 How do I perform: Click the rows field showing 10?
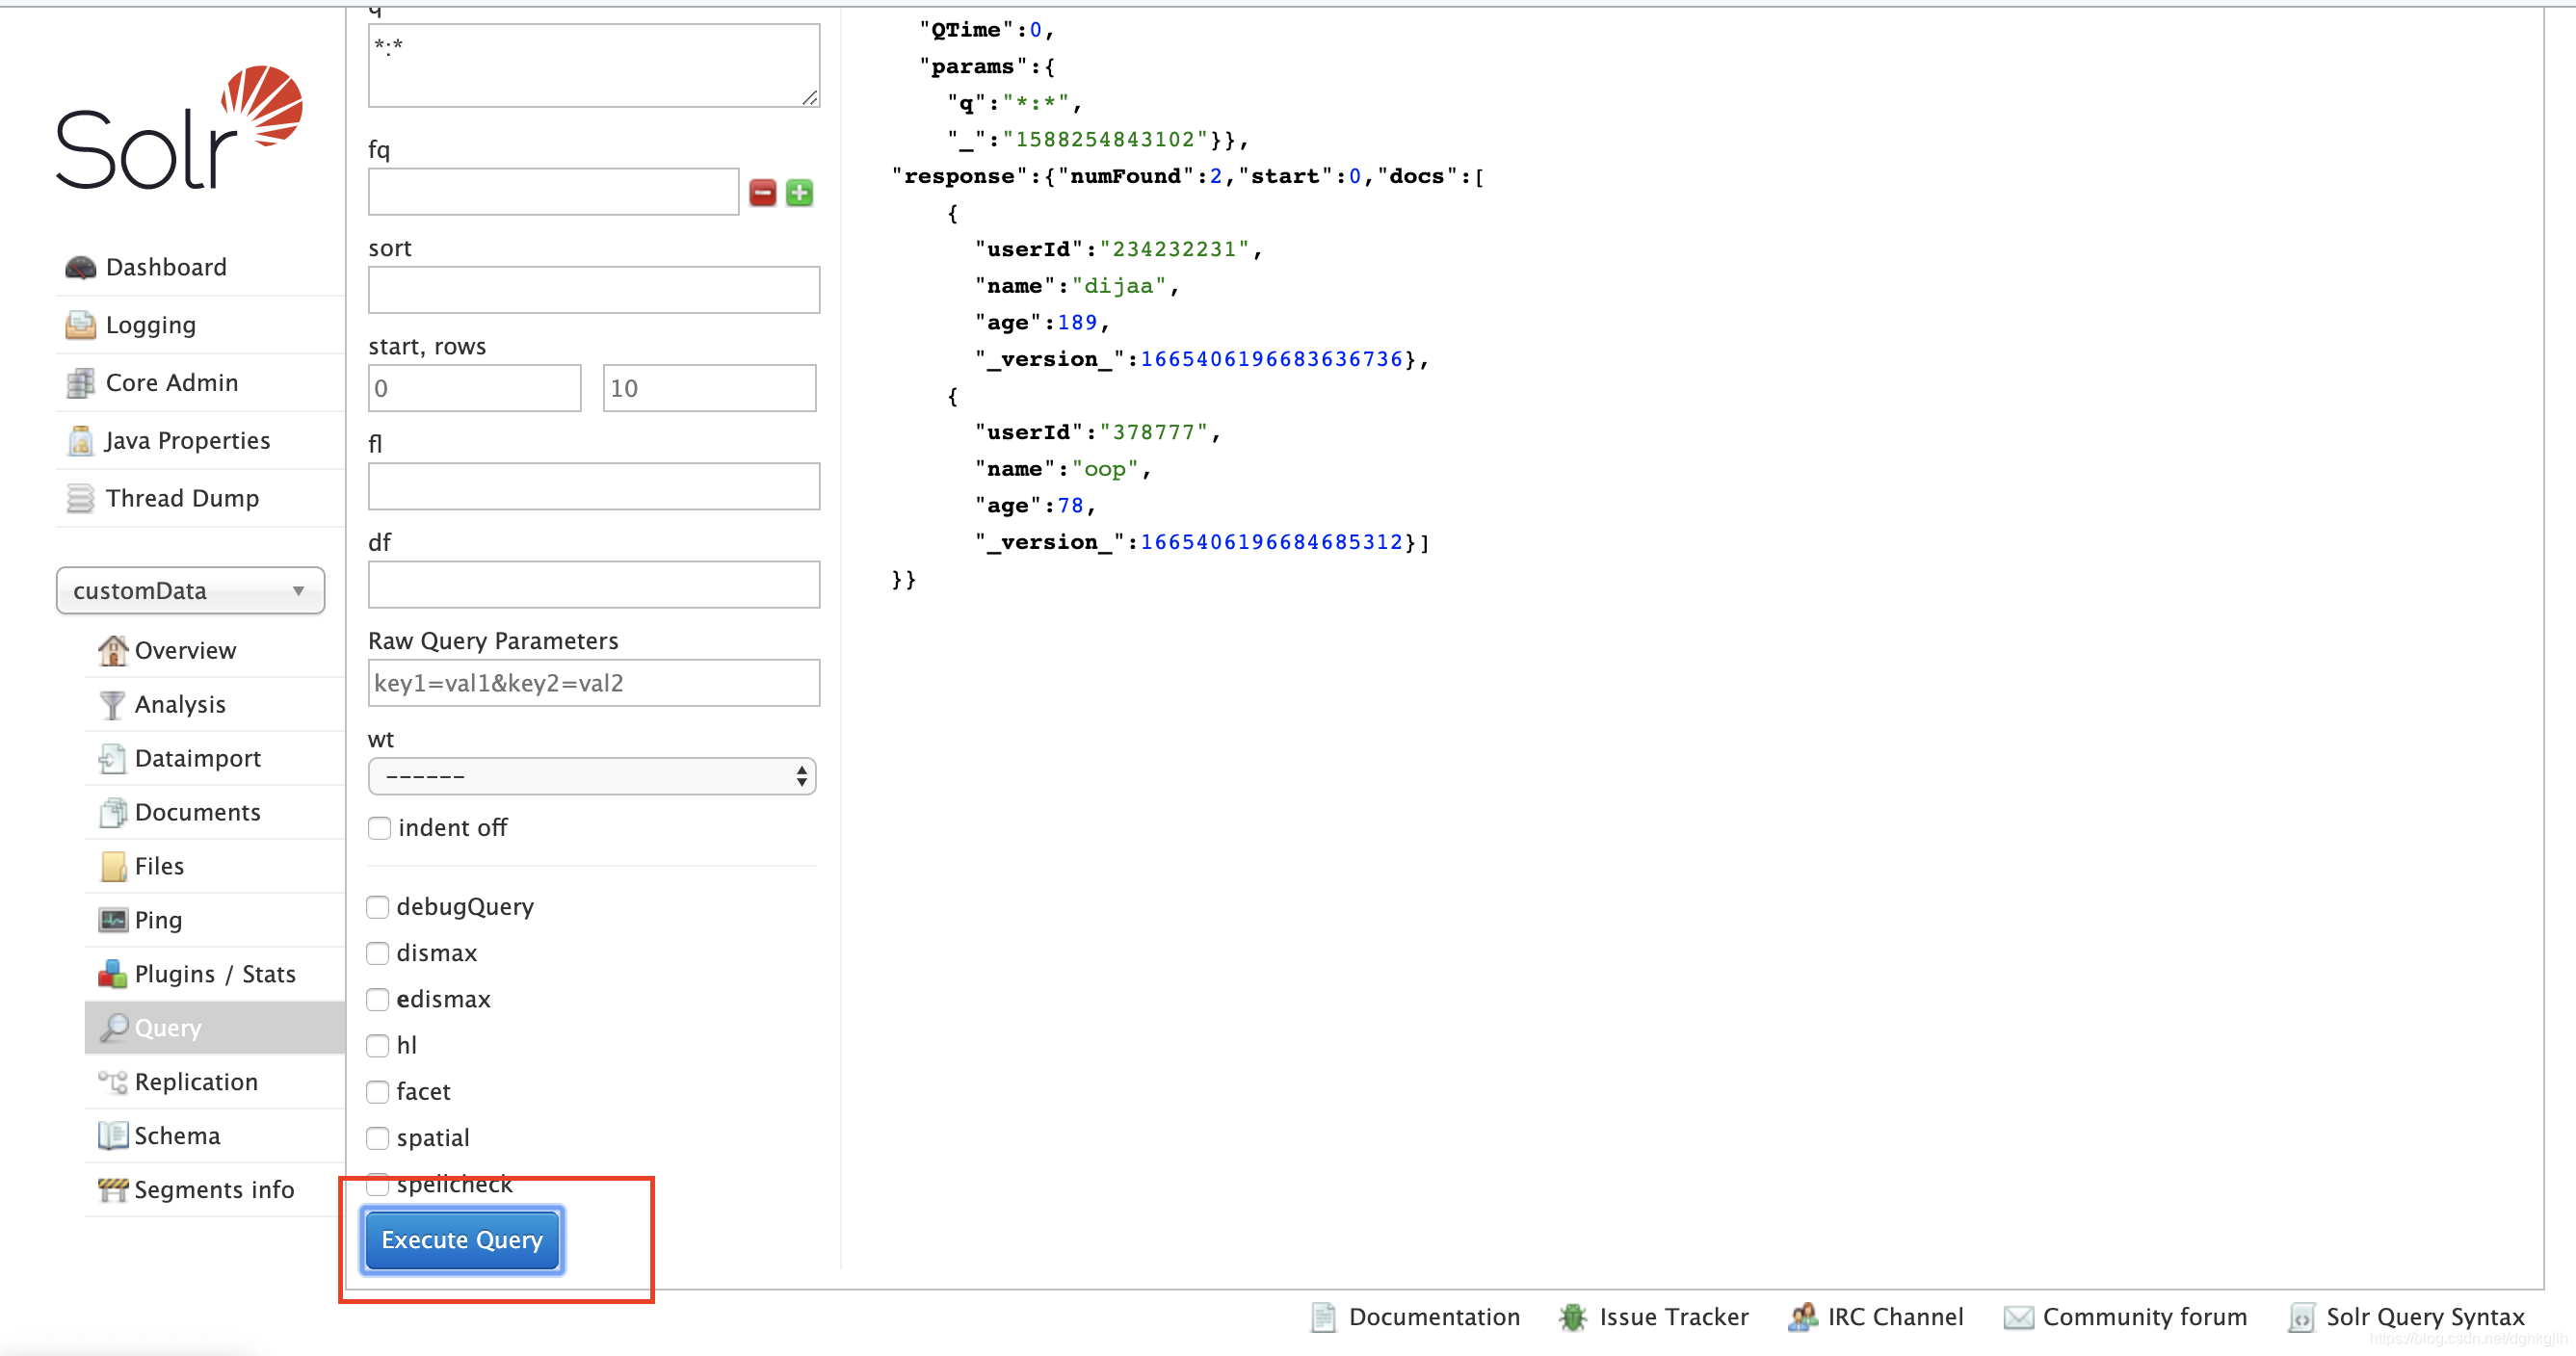710,388
